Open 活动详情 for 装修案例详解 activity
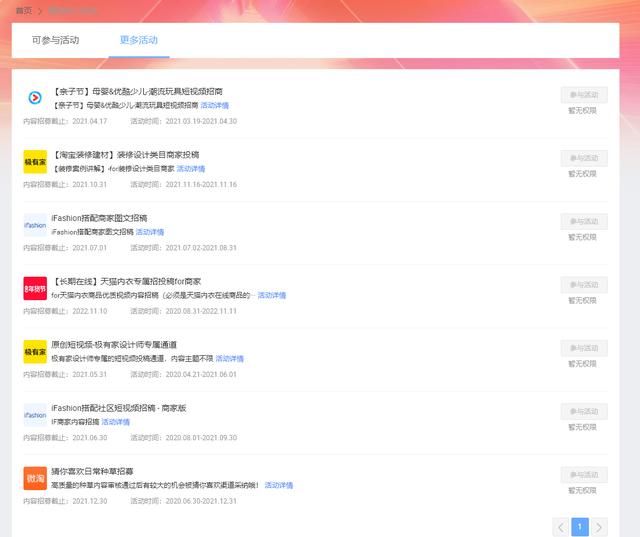The image size is (640, 537). (191, 169)
